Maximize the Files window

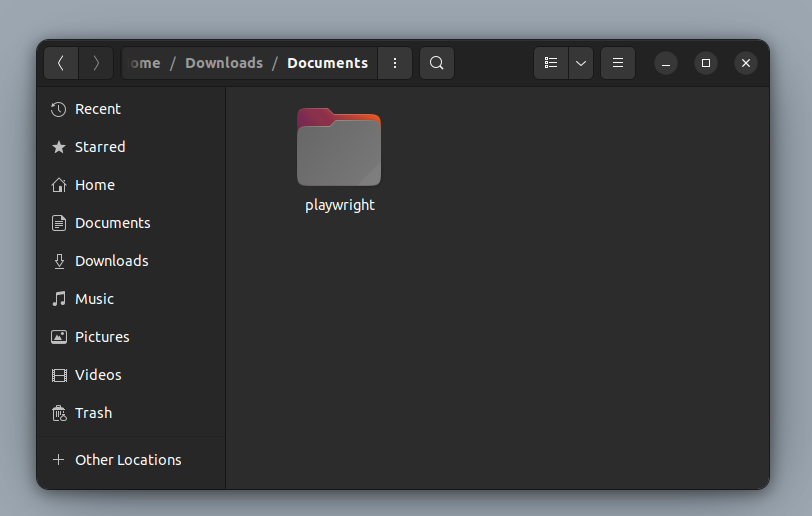(x=706, y=63)
